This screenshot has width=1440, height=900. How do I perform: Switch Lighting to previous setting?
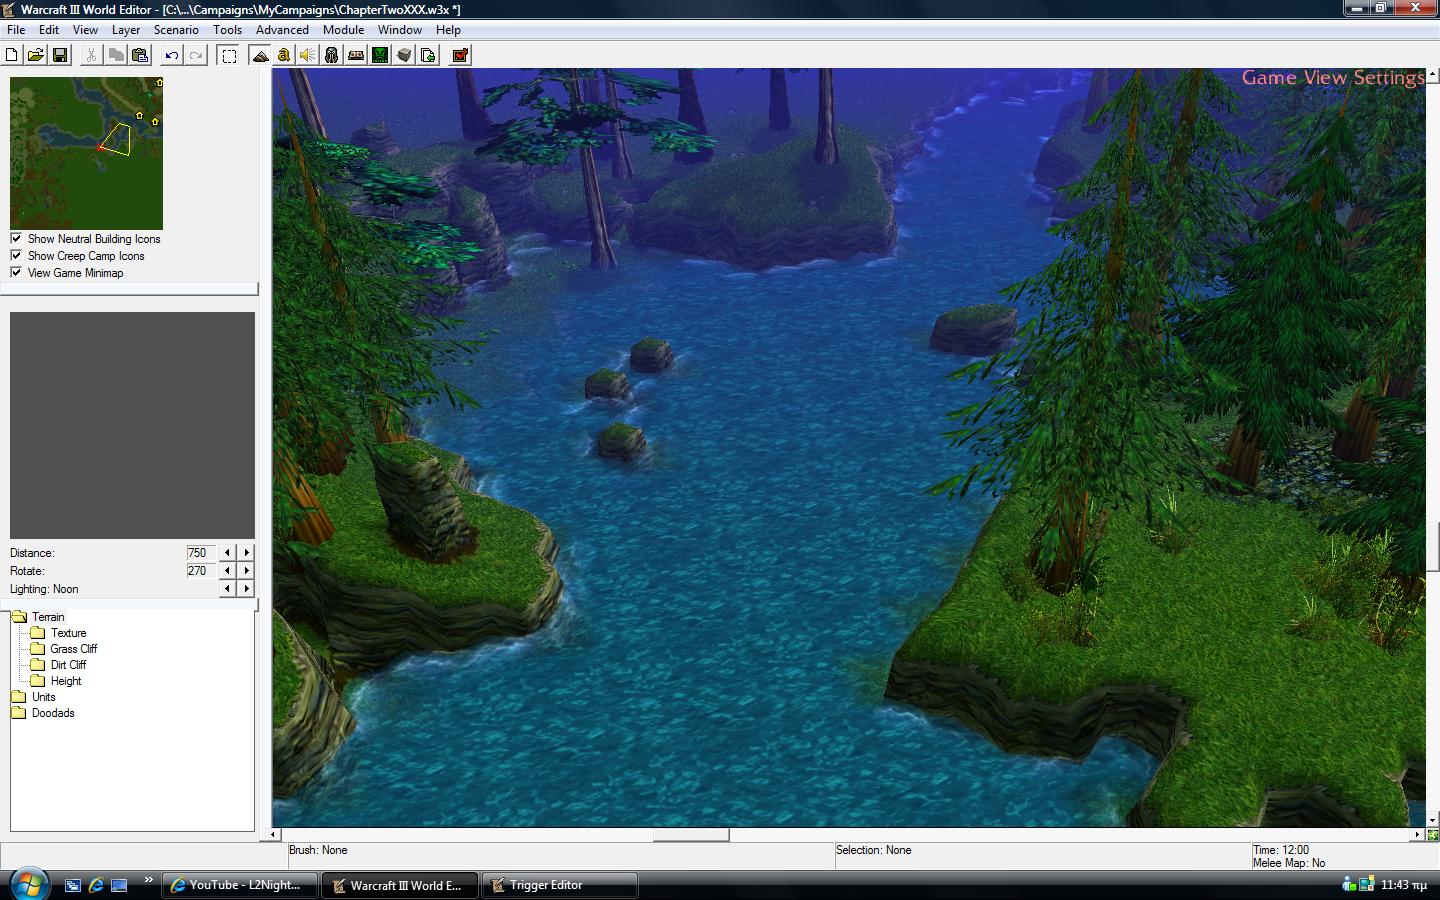coord(227,588)
